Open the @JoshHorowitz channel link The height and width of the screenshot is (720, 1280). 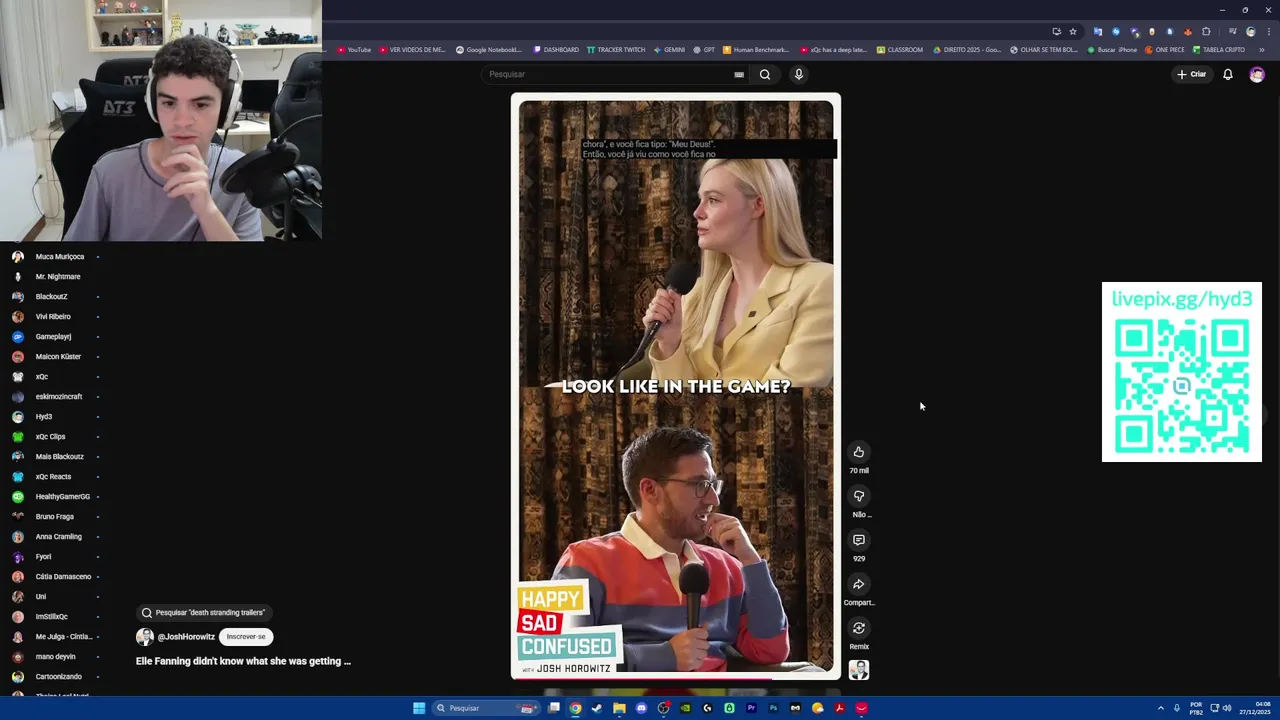coord(186,637)
